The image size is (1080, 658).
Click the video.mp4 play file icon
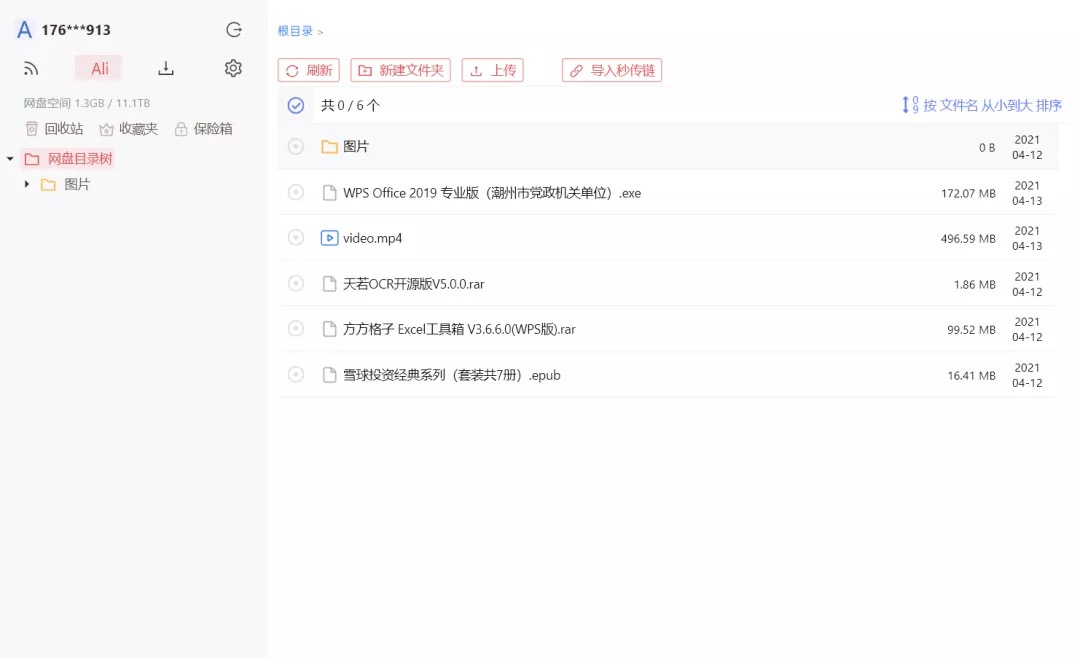tap(329, 238)
